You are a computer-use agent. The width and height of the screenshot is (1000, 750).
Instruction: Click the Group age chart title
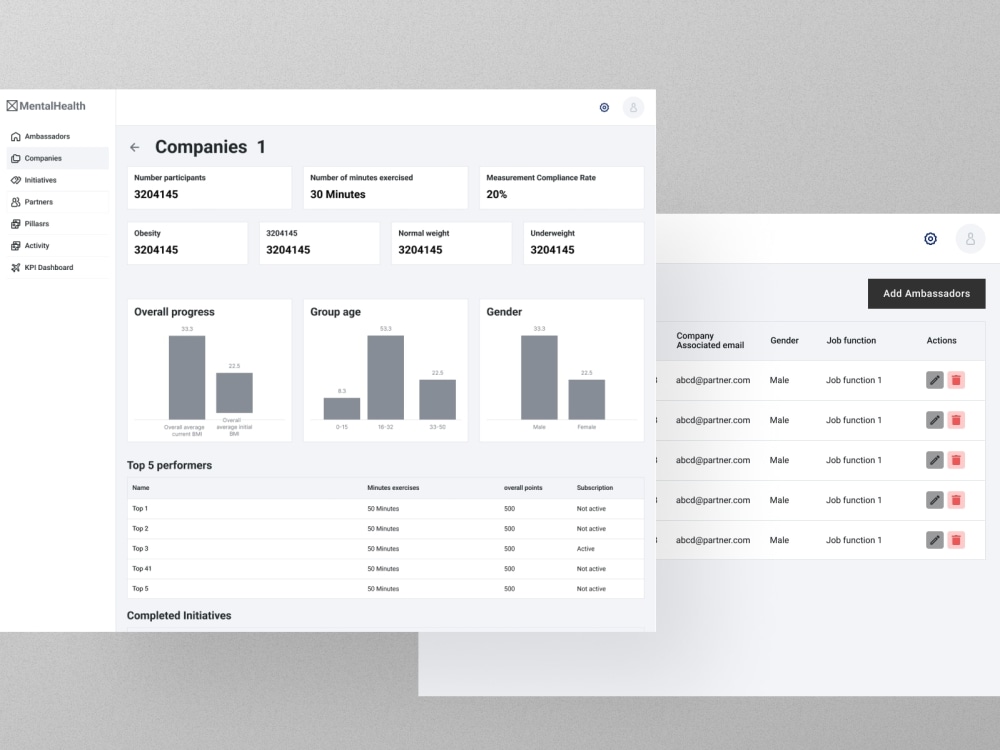coord(335,312)
